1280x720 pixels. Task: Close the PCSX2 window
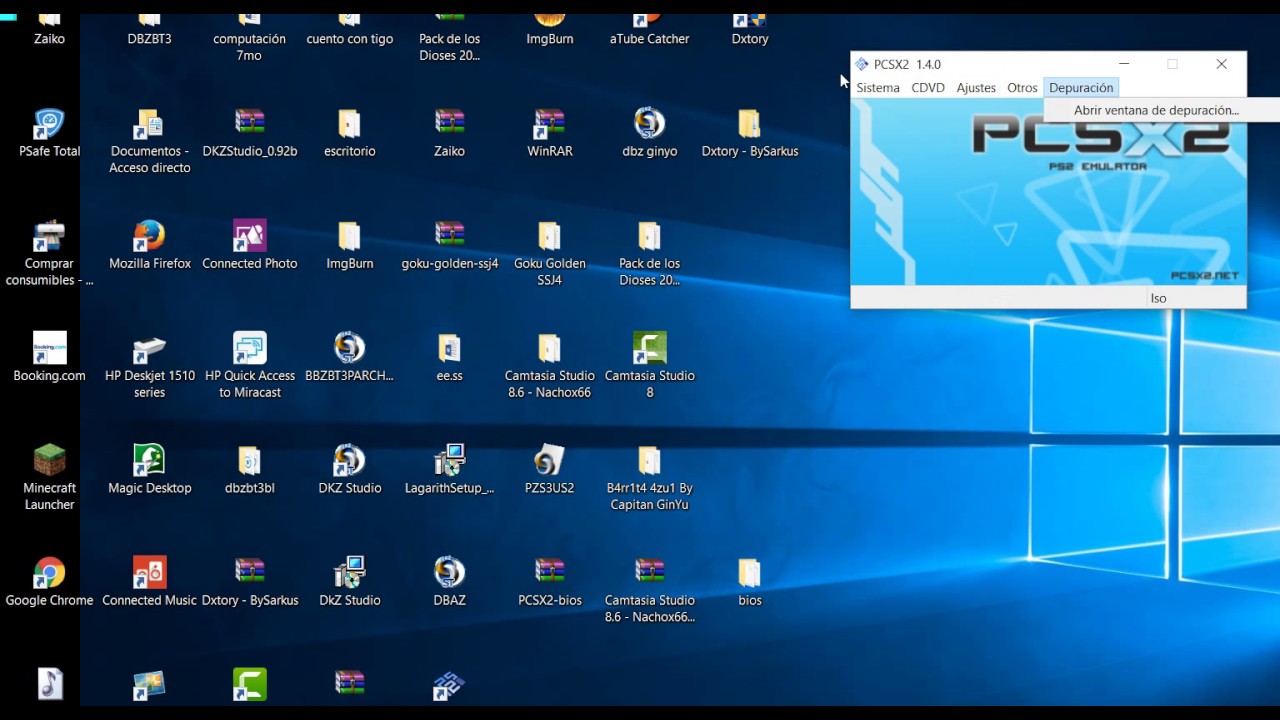coord(1221,64)
